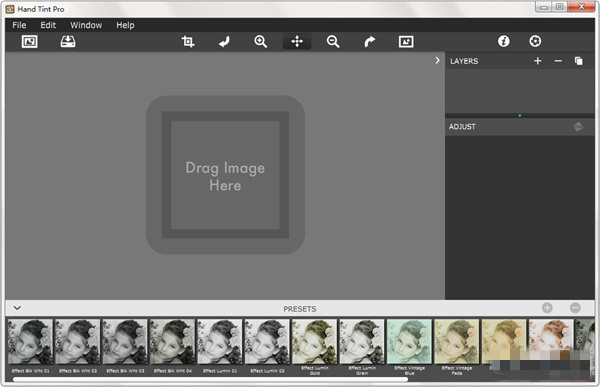Screen dimensions: 600x387
Task: Add preset with plus button
Action: 547,308
